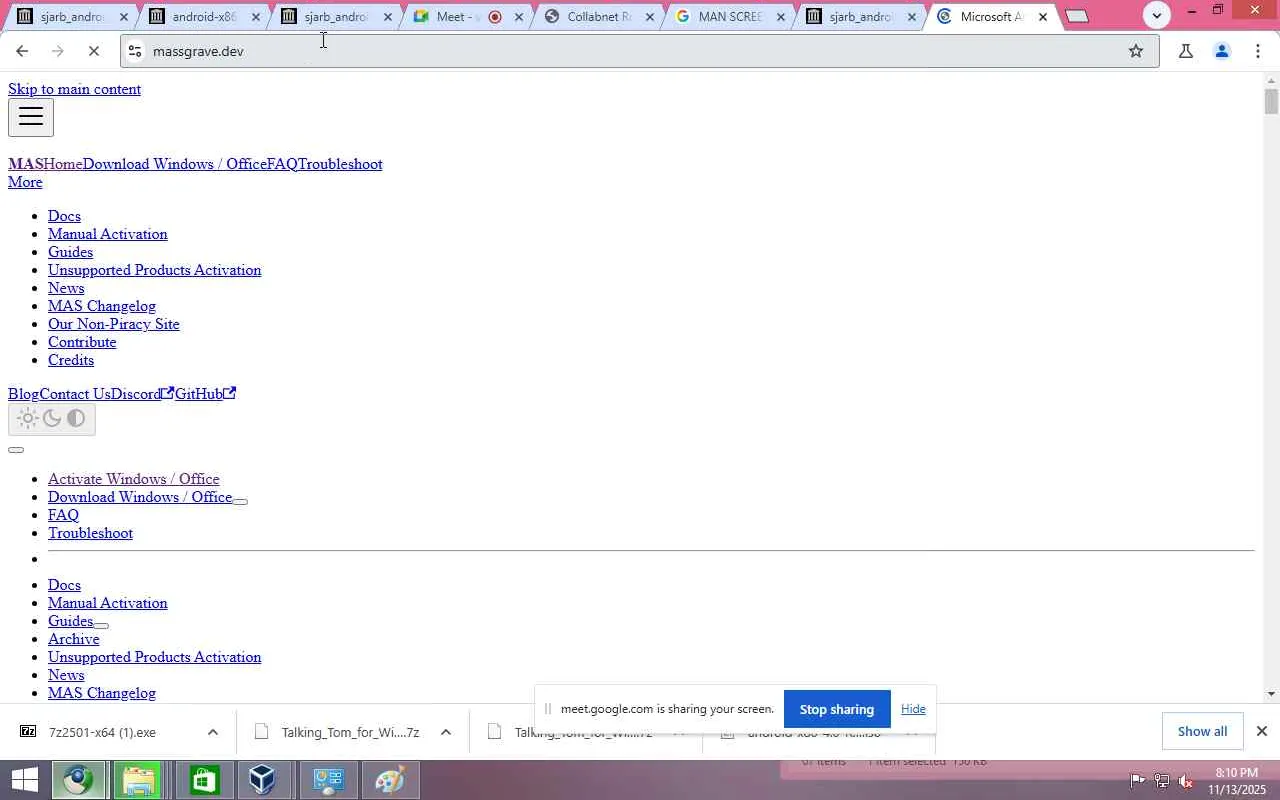Image resolution: width=1280 pixels, height=800 pixels.
Task: Expand the Download Windows / Office submenu toggle
Action: [240, 501]
